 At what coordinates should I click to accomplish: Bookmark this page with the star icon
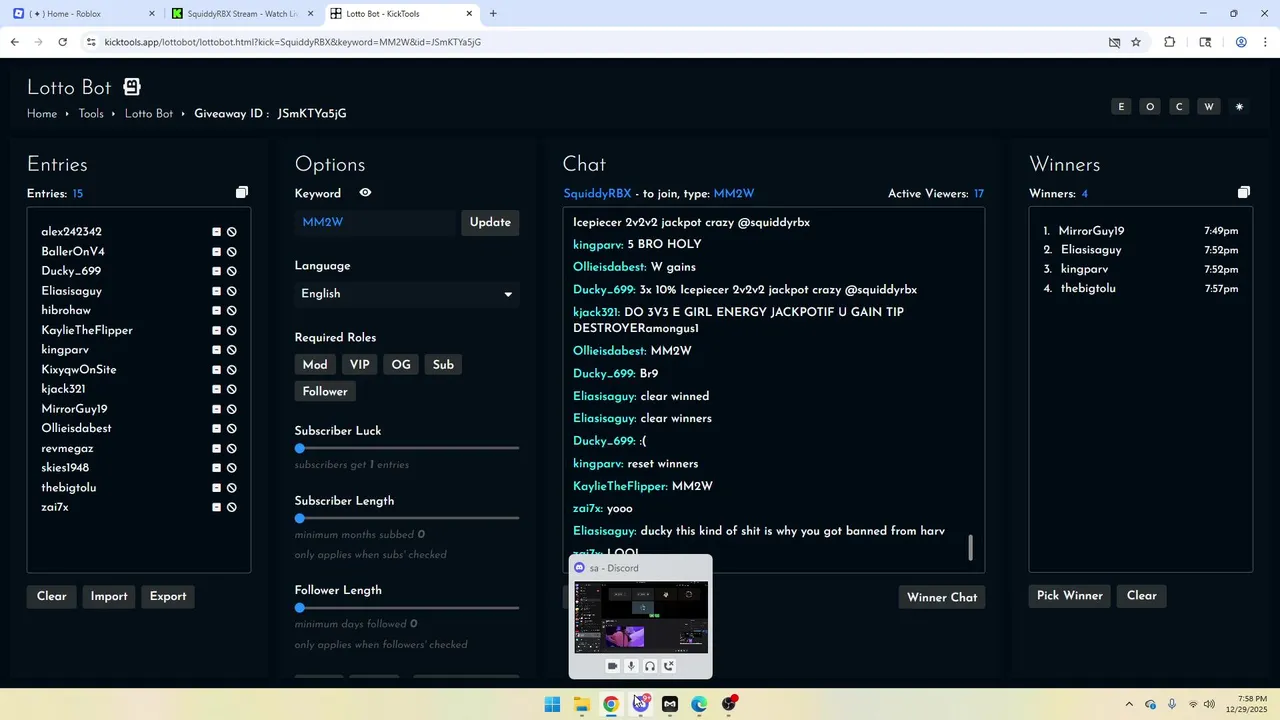click(1136, 42)
